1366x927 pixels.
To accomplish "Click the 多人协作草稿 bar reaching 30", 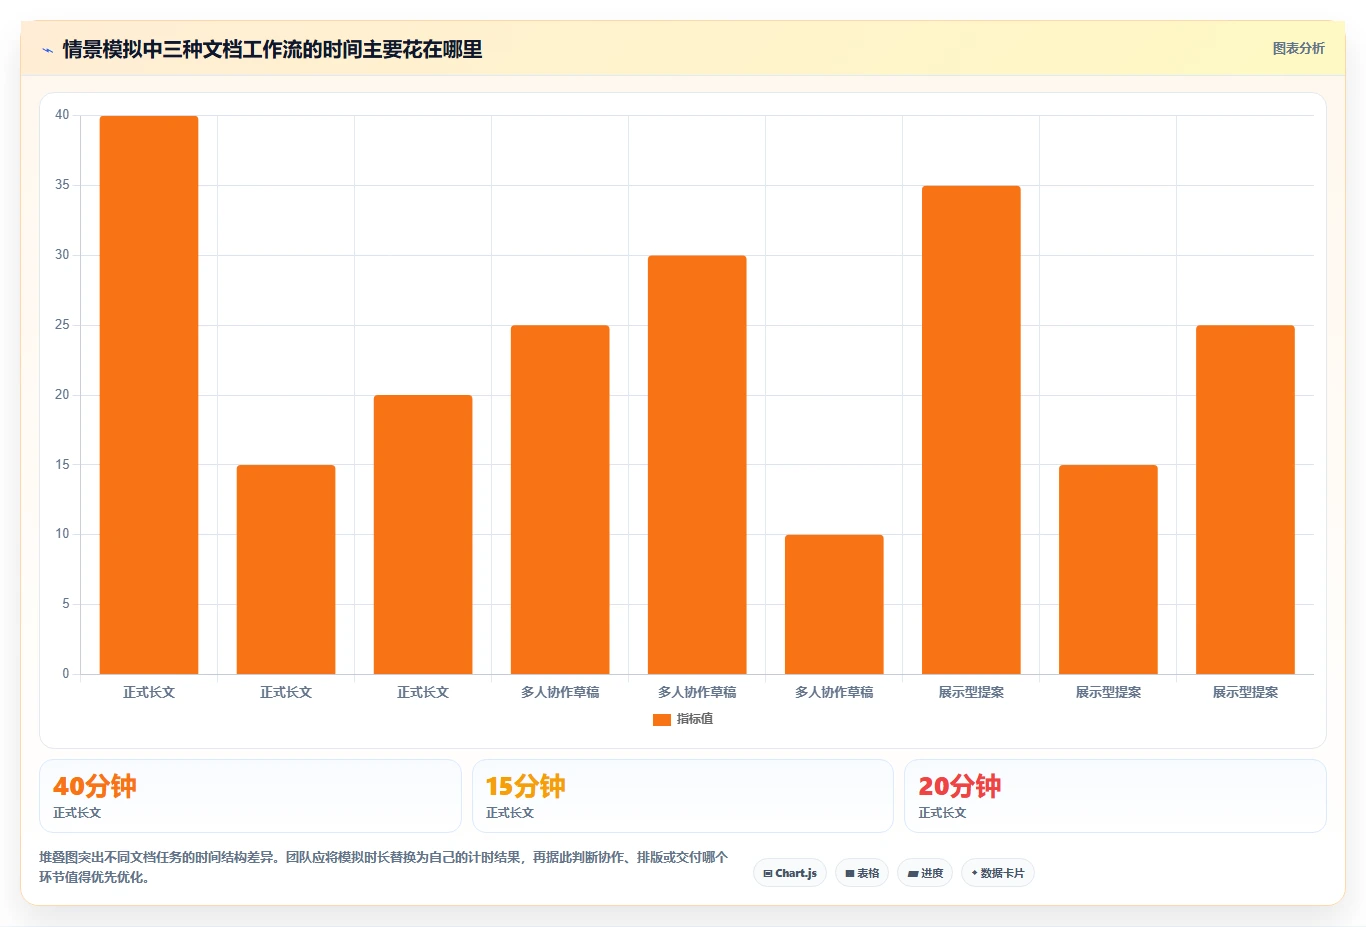I will [697, 465].
